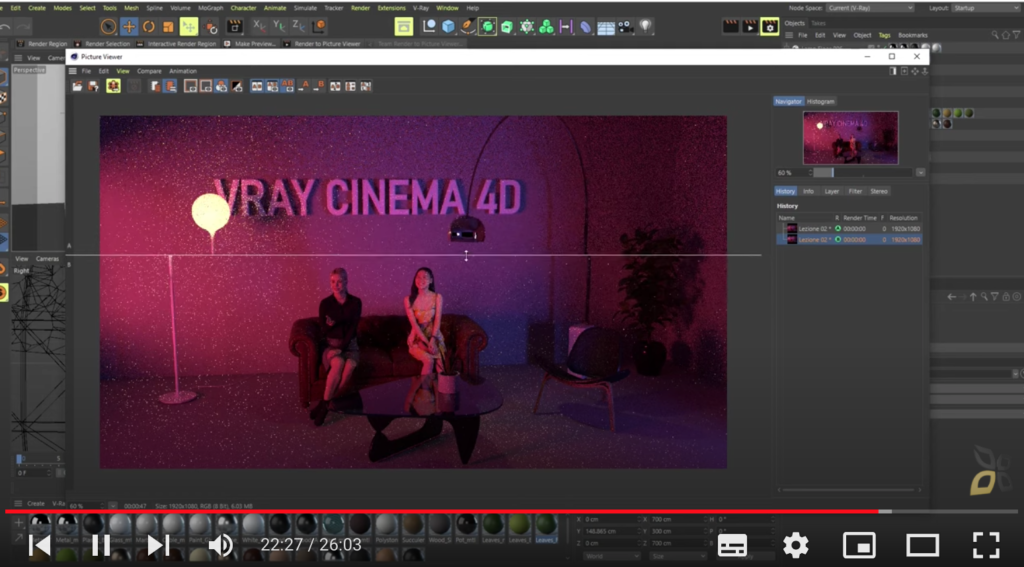Open Picture Viewer Compare menu
The image size is (1024, 567).
point(149,71)
